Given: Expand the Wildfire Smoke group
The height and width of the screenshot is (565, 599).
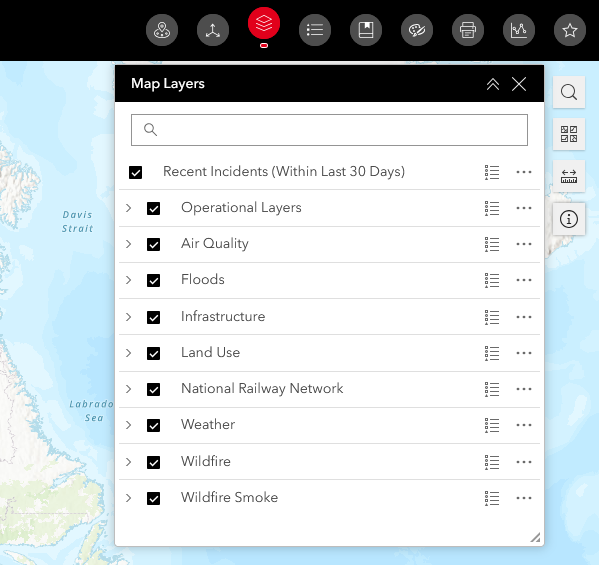Looking at the screenshot, I should tap(128, 498).
